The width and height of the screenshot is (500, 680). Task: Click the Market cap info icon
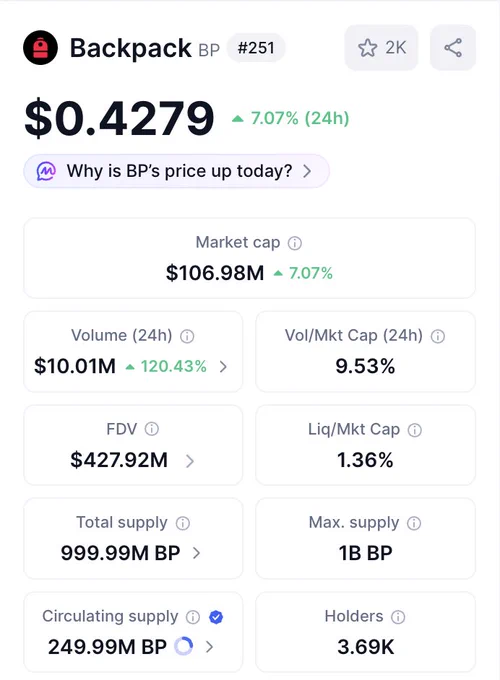point(295,243)
